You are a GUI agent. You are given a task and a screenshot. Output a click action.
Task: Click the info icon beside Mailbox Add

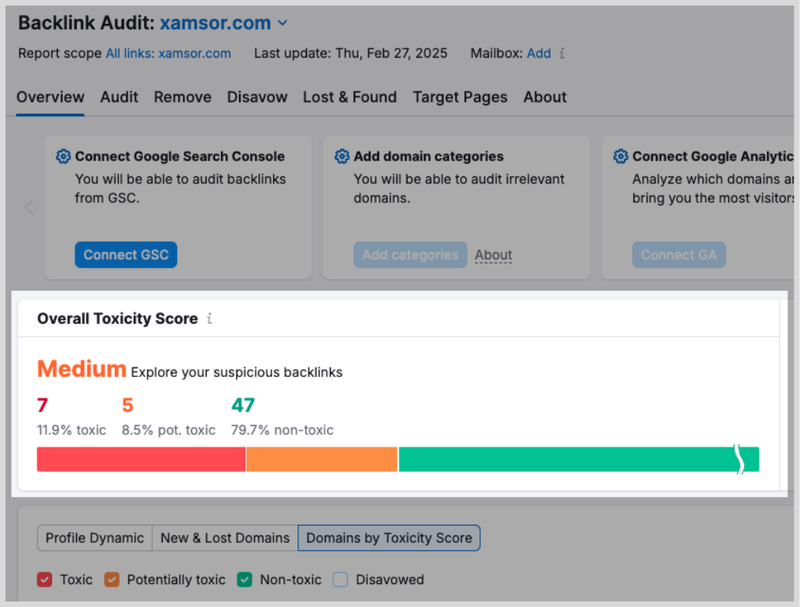(x=563, y=54)
